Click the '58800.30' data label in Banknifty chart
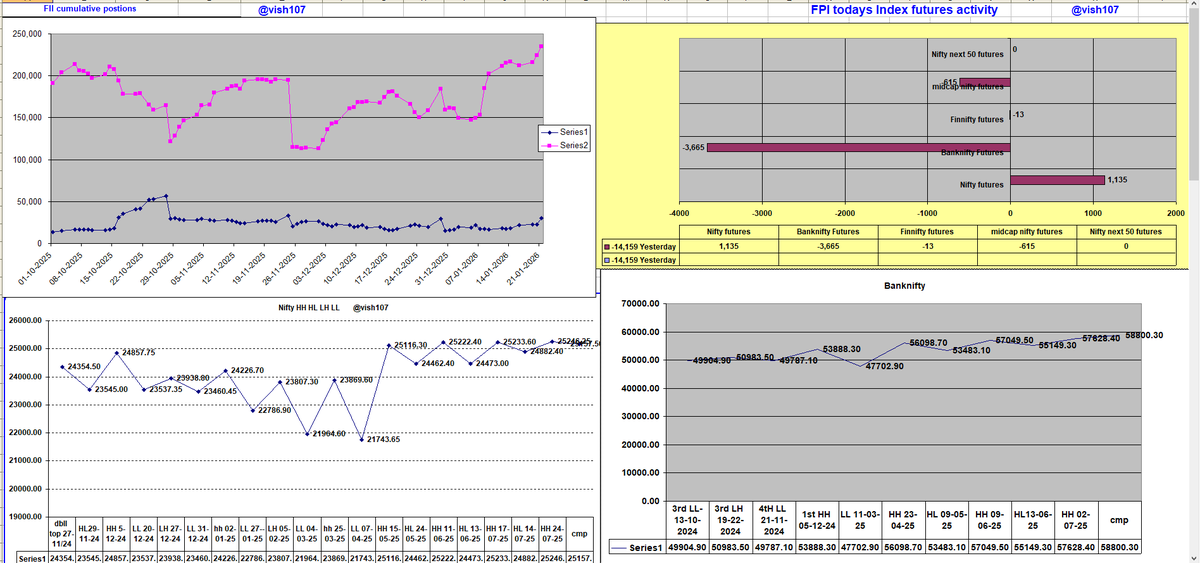Viewport: 1200px width, 563px height. (x=1144, y=335)
